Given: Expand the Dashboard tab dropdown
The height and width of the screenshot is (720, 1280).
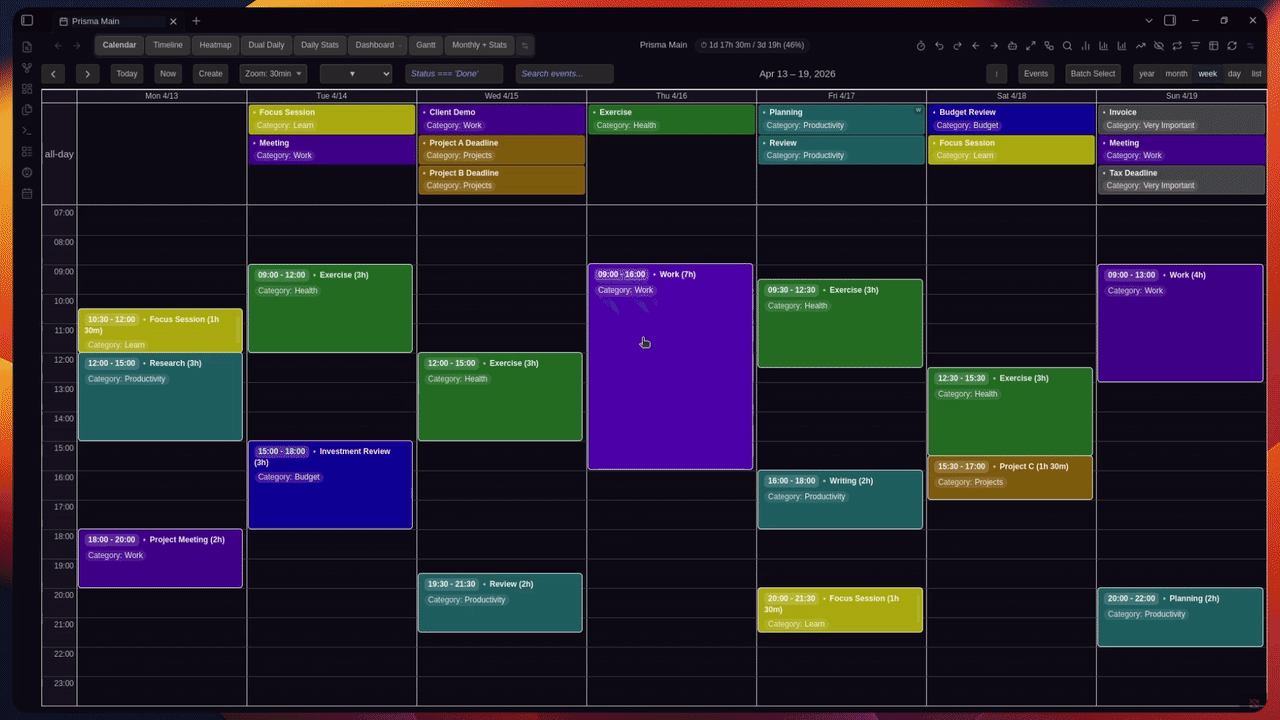Looking at the screenshot, I should tap(377, 45).
